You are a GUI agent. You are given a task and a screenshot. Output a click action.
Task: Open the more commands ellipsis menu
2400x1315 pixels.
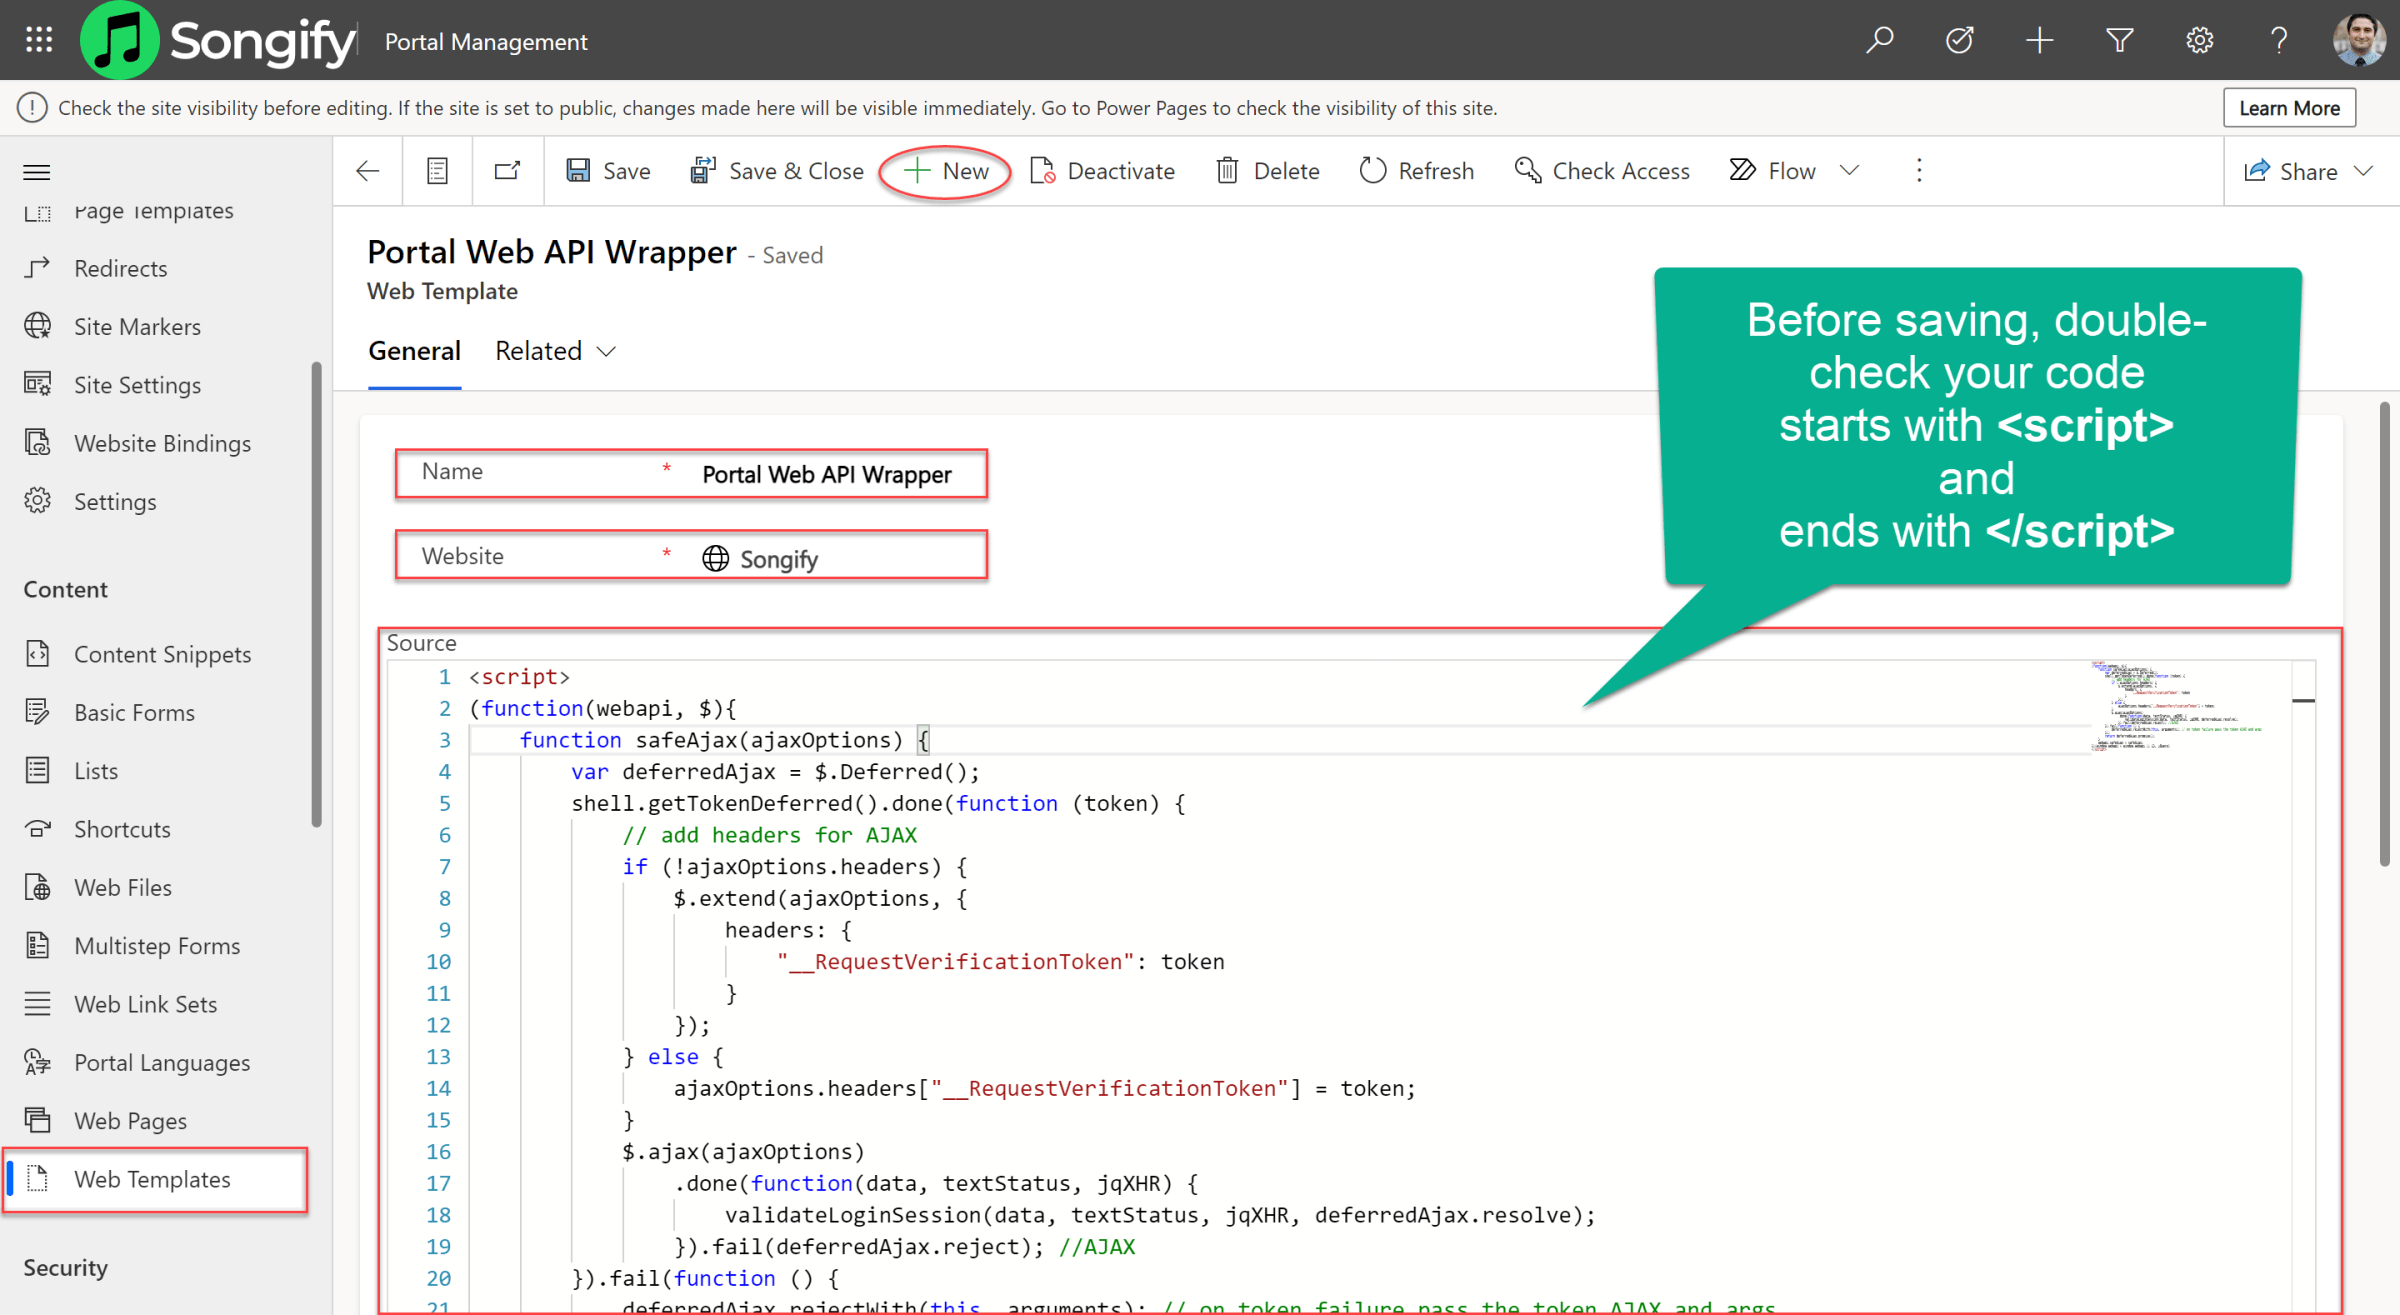pos(1919,170)
